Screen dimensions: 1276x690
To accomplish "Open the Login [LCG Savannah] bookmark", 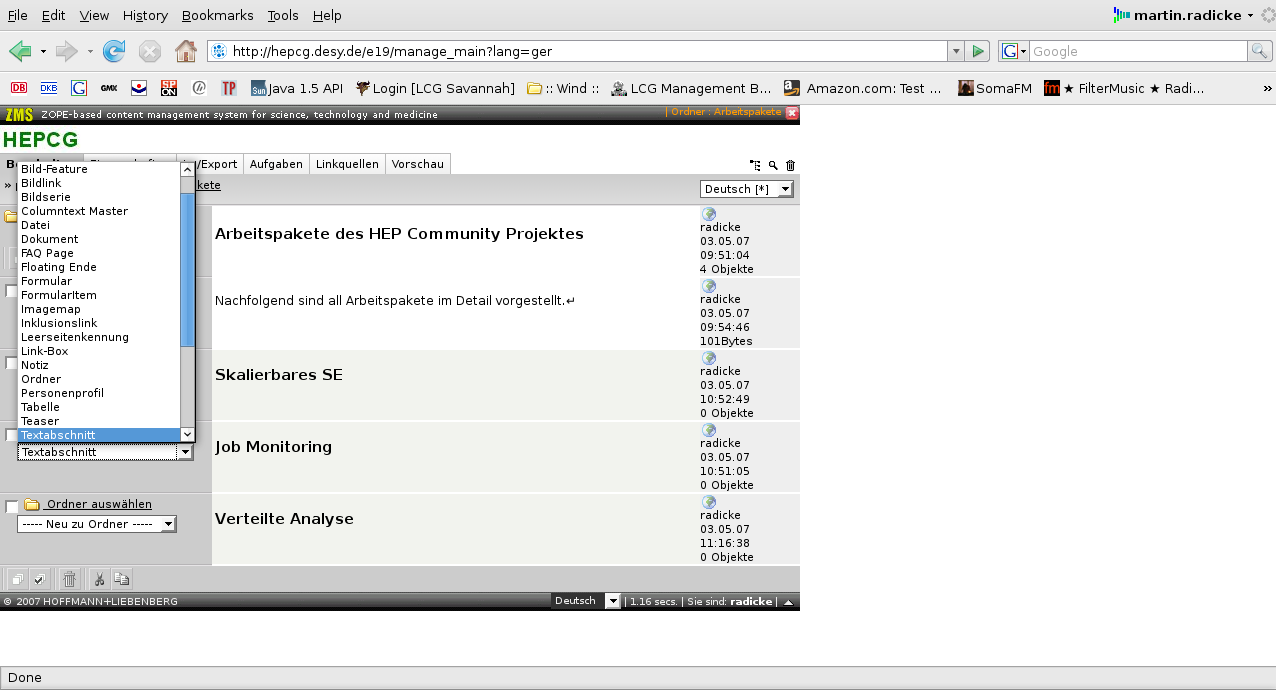I will click(435, 88).
